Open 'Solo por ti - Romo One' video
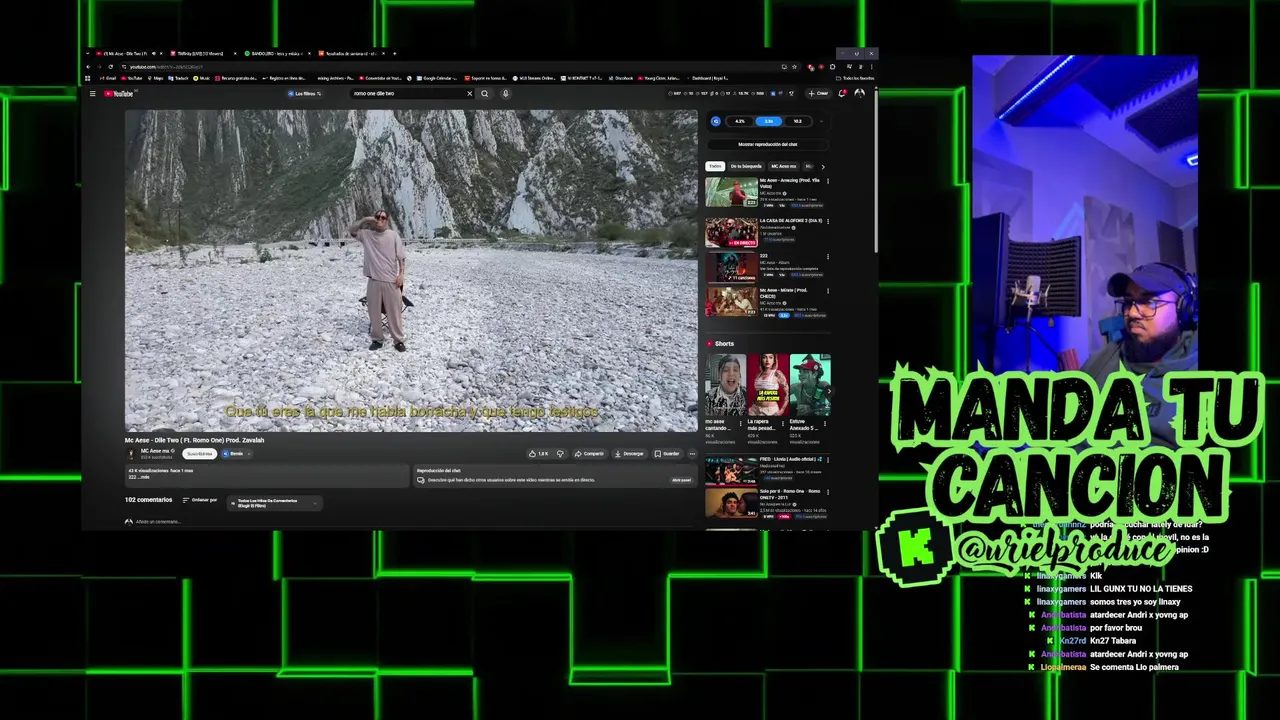The image size is (1280, 720). (x=732, y=502)
